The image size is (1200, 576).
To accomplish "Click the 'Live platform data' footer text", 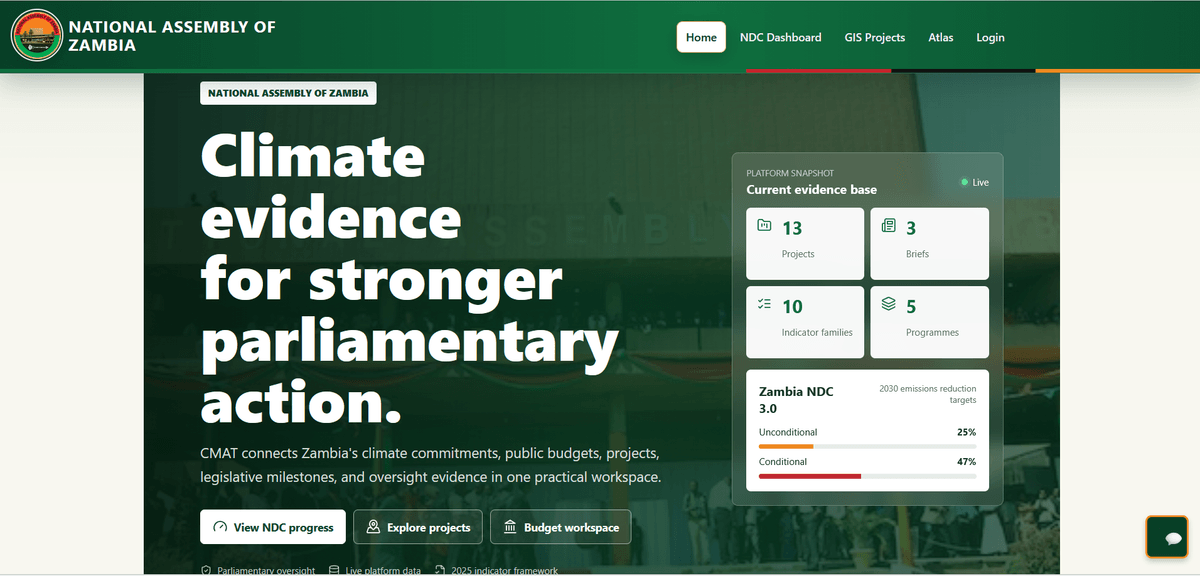I will tap(383, 570).
